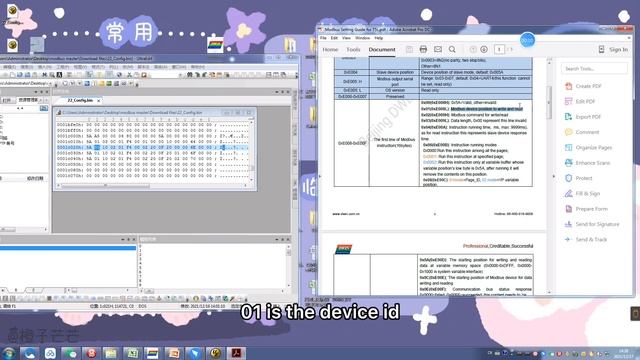640x360 pixels.
Task: Open the Window menu in Acrobat
Action: coord(362,38)
